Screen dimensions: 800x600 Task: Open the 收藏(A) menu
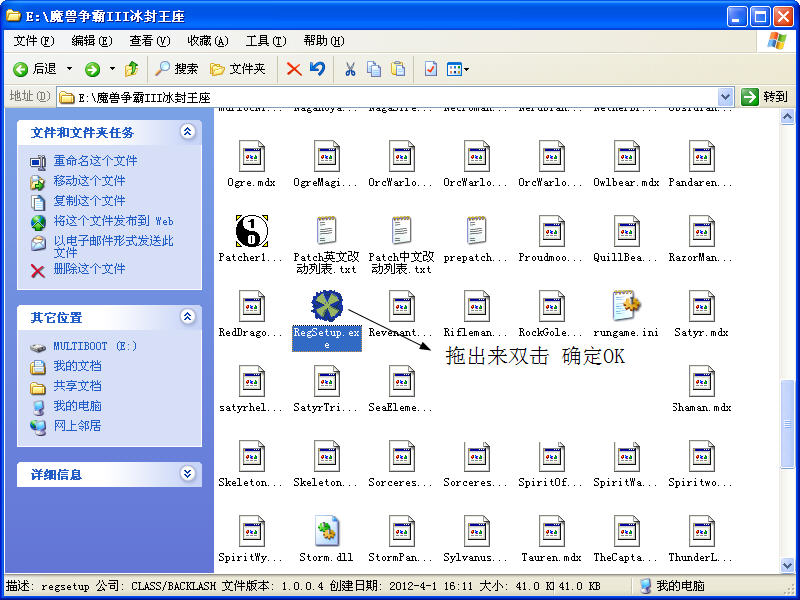pyautogui.click(x=208, y=41)
